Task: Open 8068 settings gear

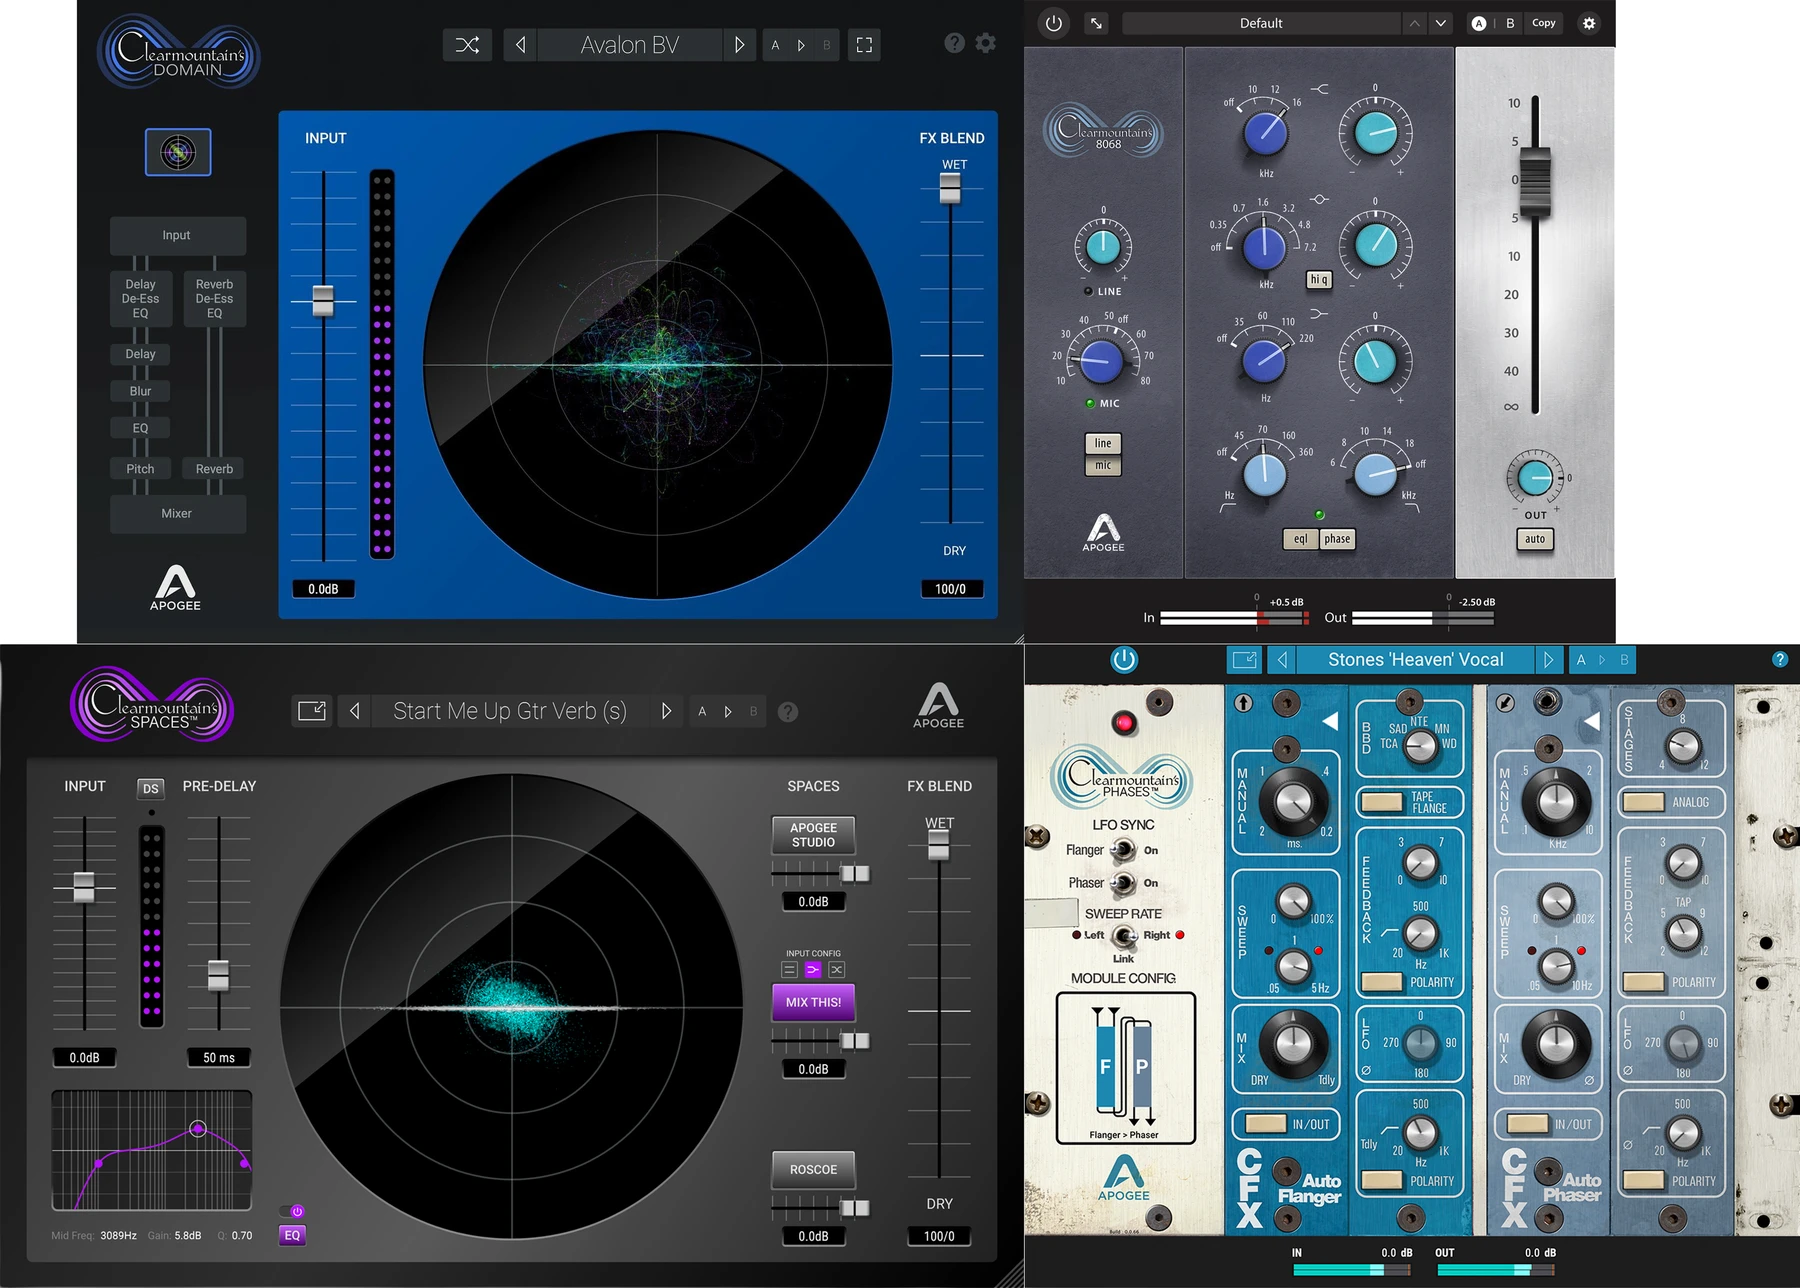Action: 1589,23
